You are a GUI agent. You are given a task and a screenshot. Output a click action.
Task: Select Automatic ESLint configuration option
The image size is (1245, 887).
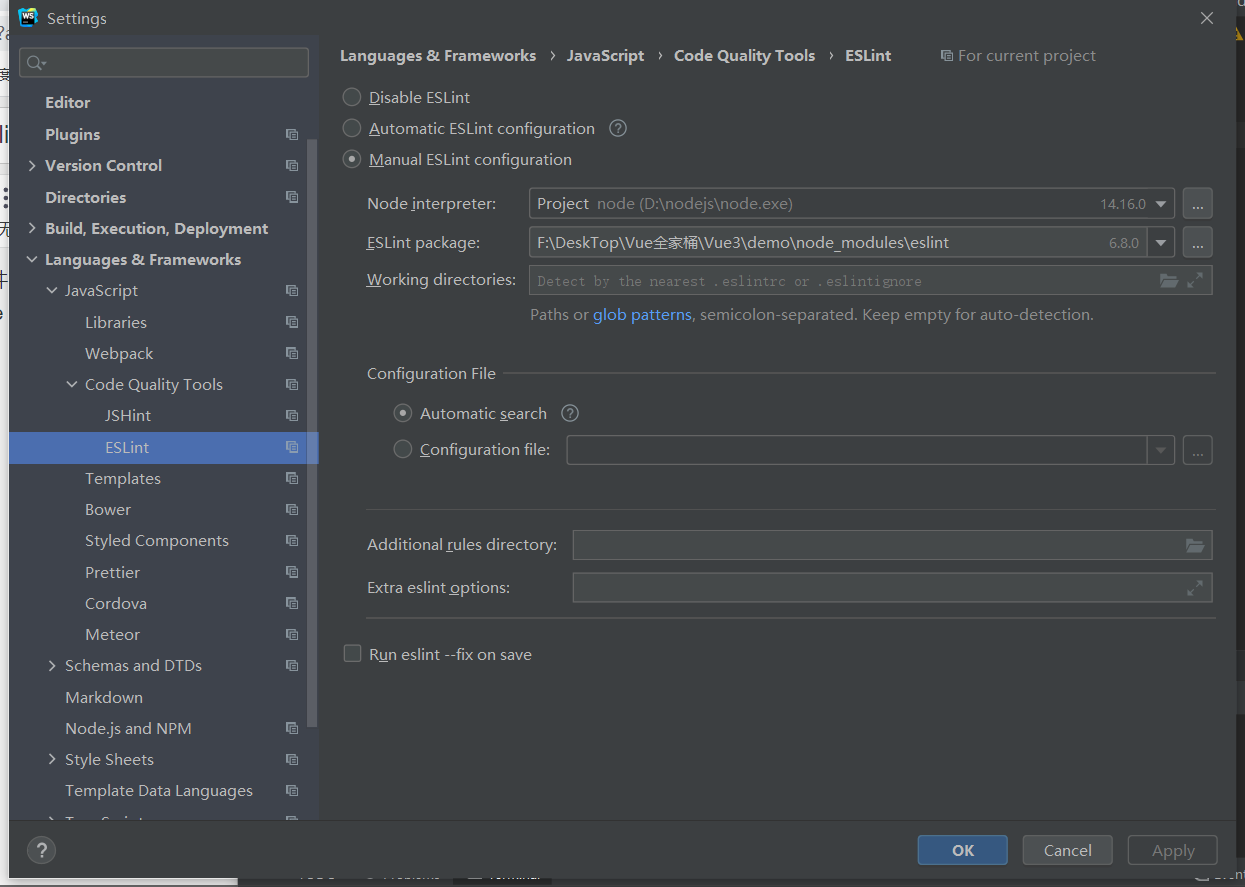coord(352,128)
